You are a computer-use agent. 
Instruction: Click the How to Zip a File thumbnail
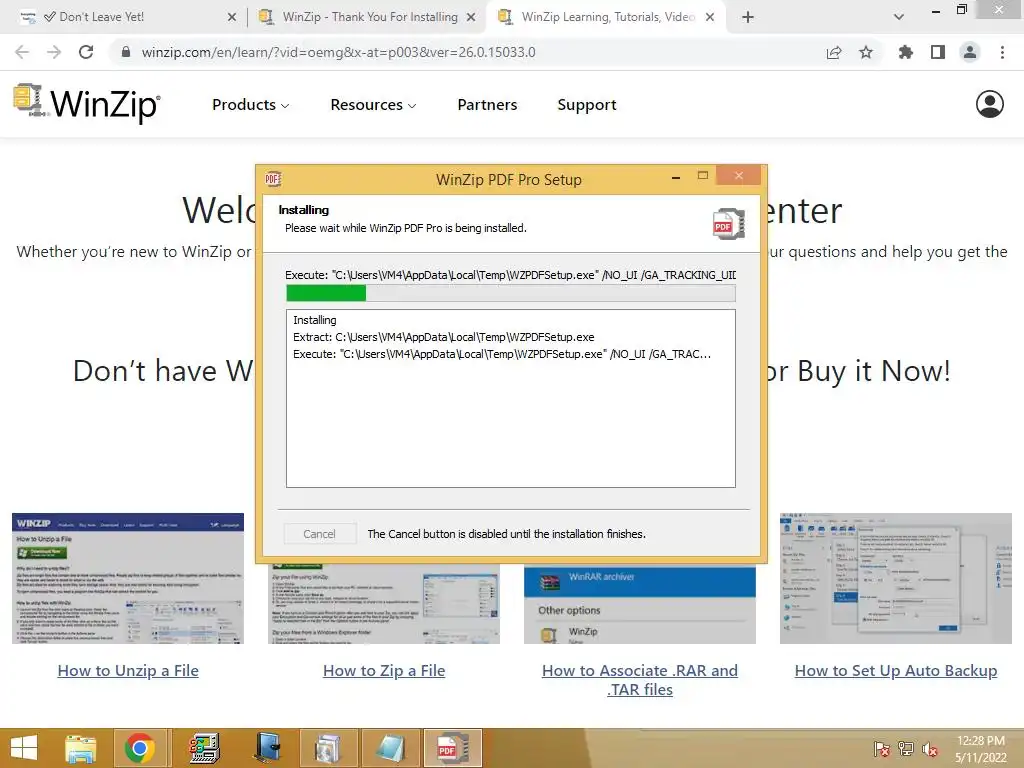tap(384, 605)
